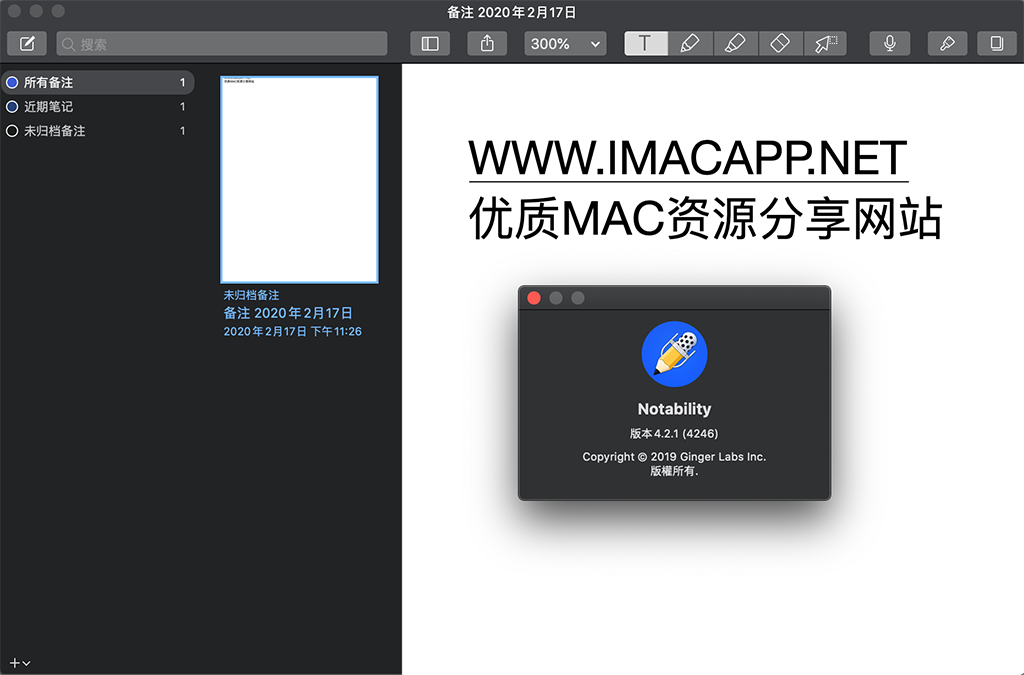Select 近期笔记 in the sidebar
Image resolution: width=1024 pixels, height=675 pixels.
(98, 106)
